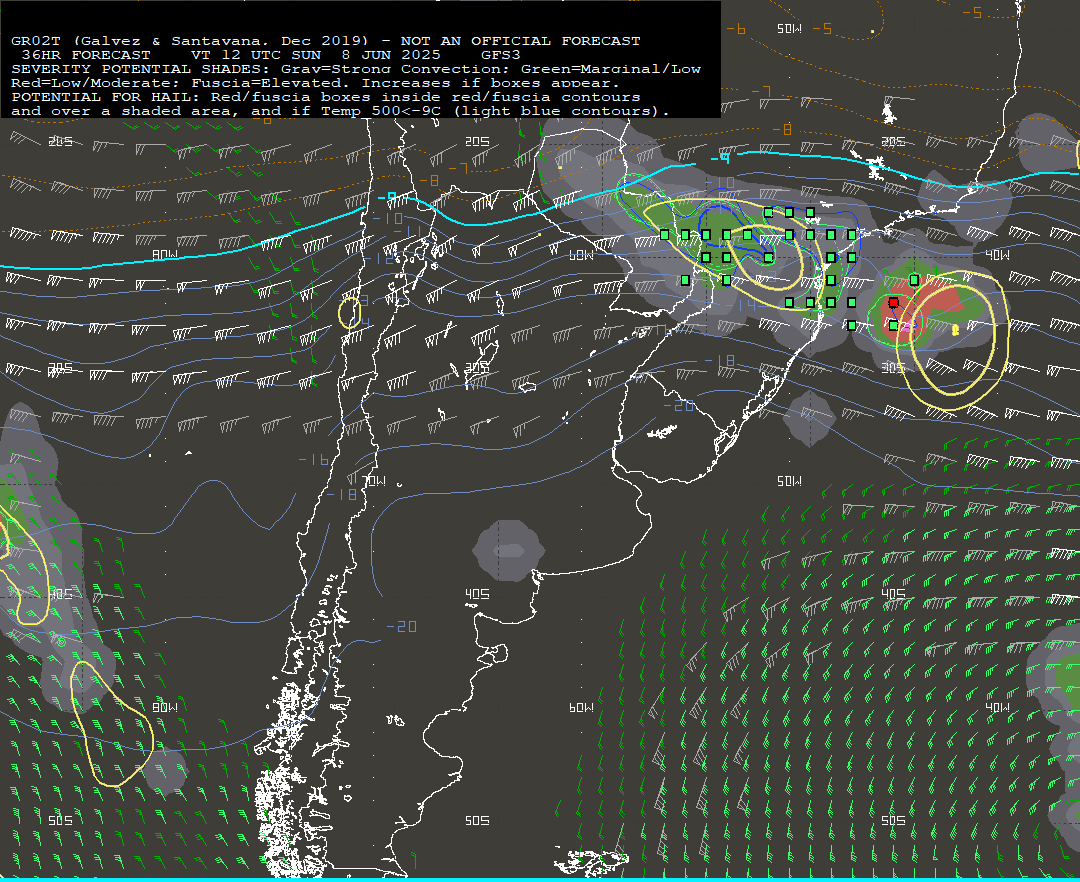Click the GR02T title text in header
This screenshot has width=1080, height=882.
[x=325, y=41]
